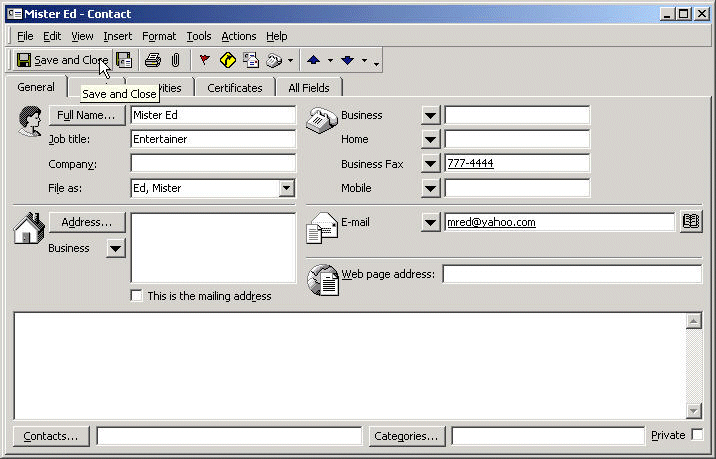716x459 pixels.
Task: Click the Categories... button
Action: click(406, 436)
